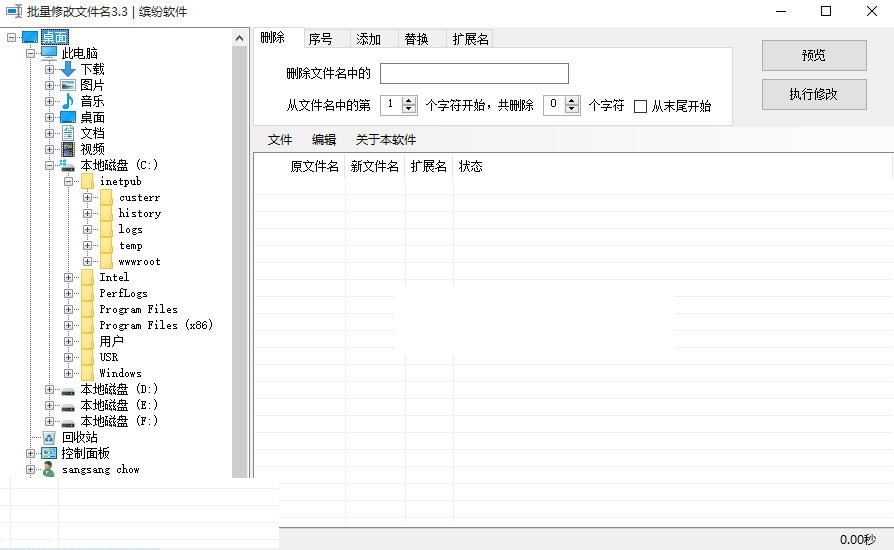The image size is (894, 550).
Task: Click the sangsang chow user icon
Action: (x=49, y=470)
